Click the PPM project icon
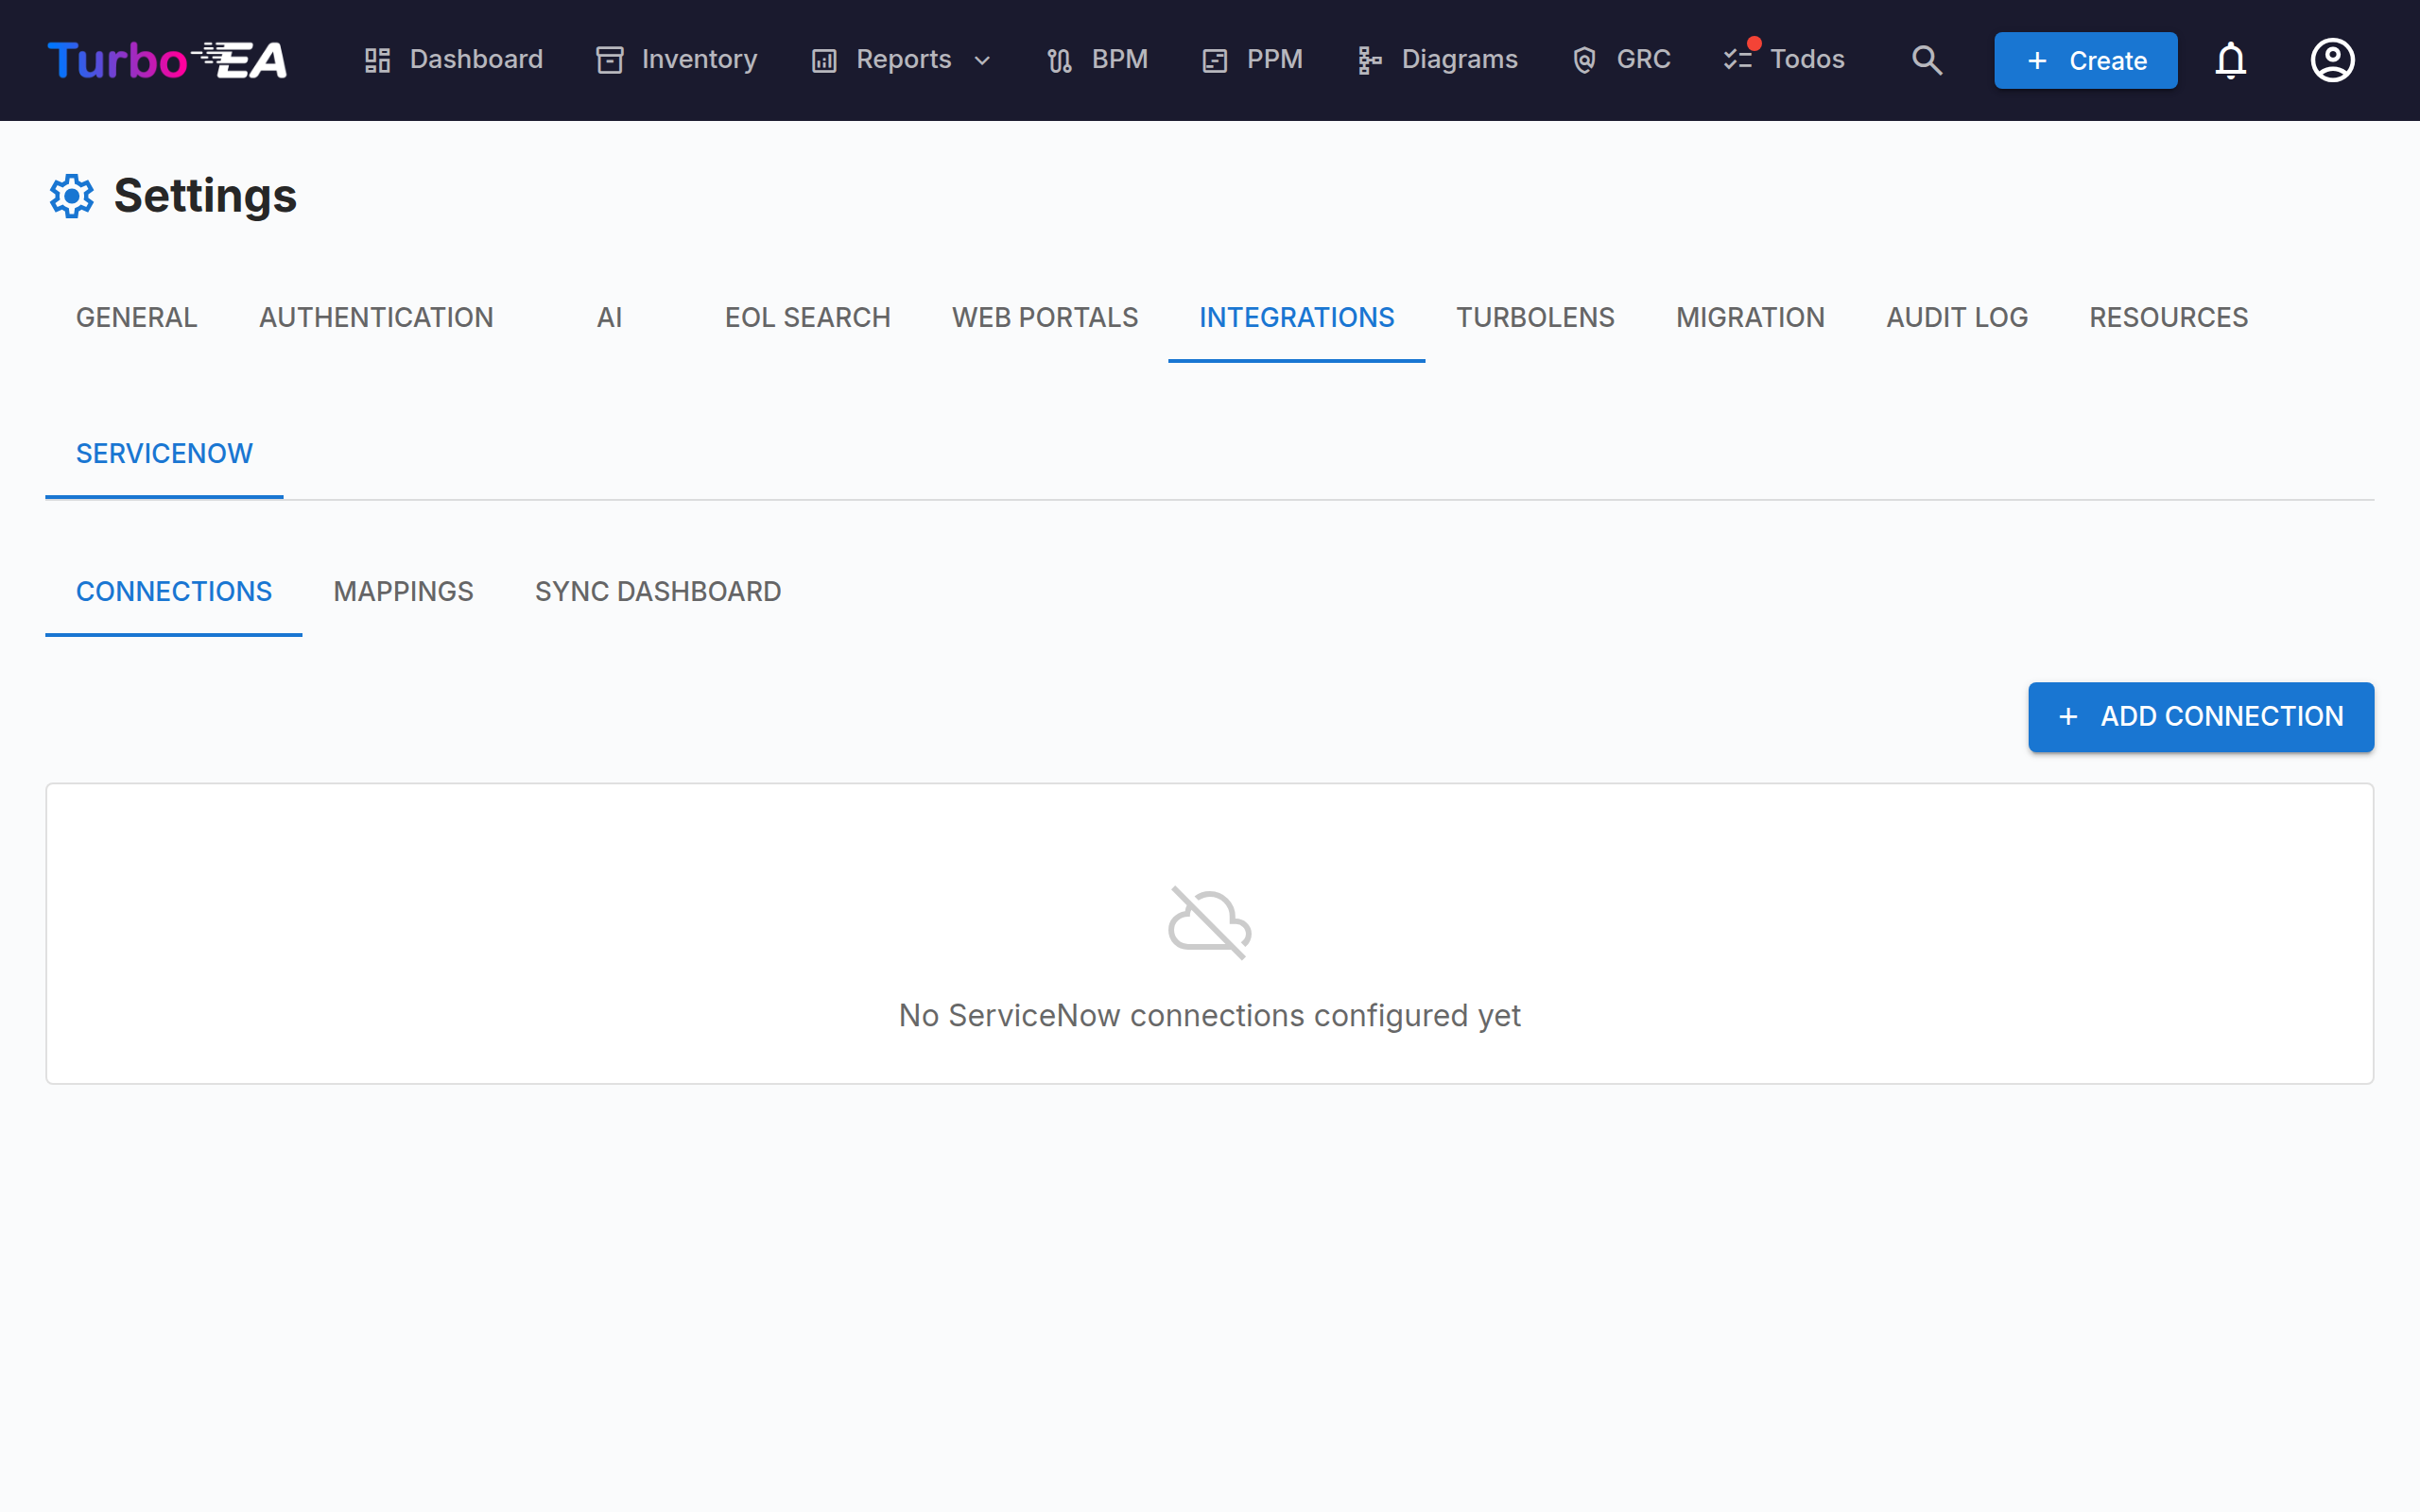Screen dimensions: 2420x1512 click(x=1215, y=60)
